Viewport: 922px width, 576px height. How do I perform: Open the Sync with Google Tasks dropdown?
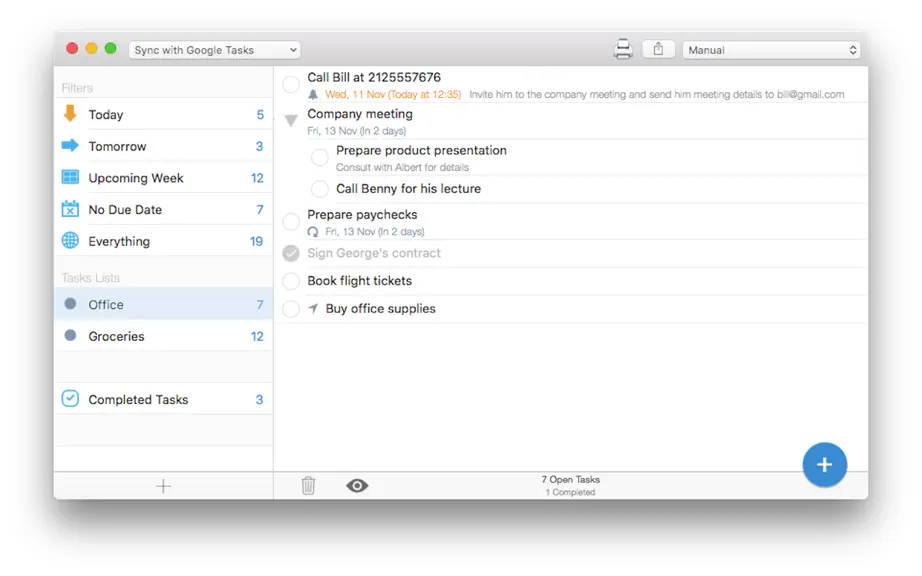215,50
